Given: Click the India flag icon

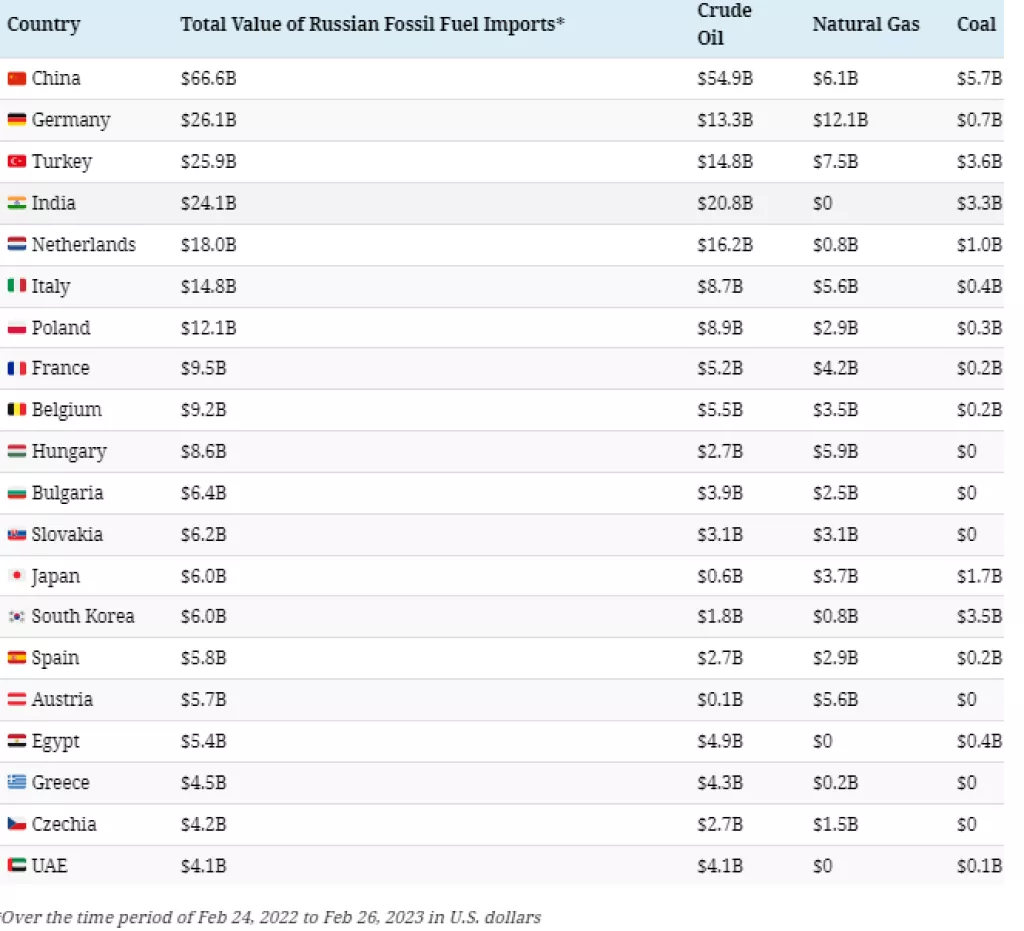Looking at the screenshot, I should 16,203.
